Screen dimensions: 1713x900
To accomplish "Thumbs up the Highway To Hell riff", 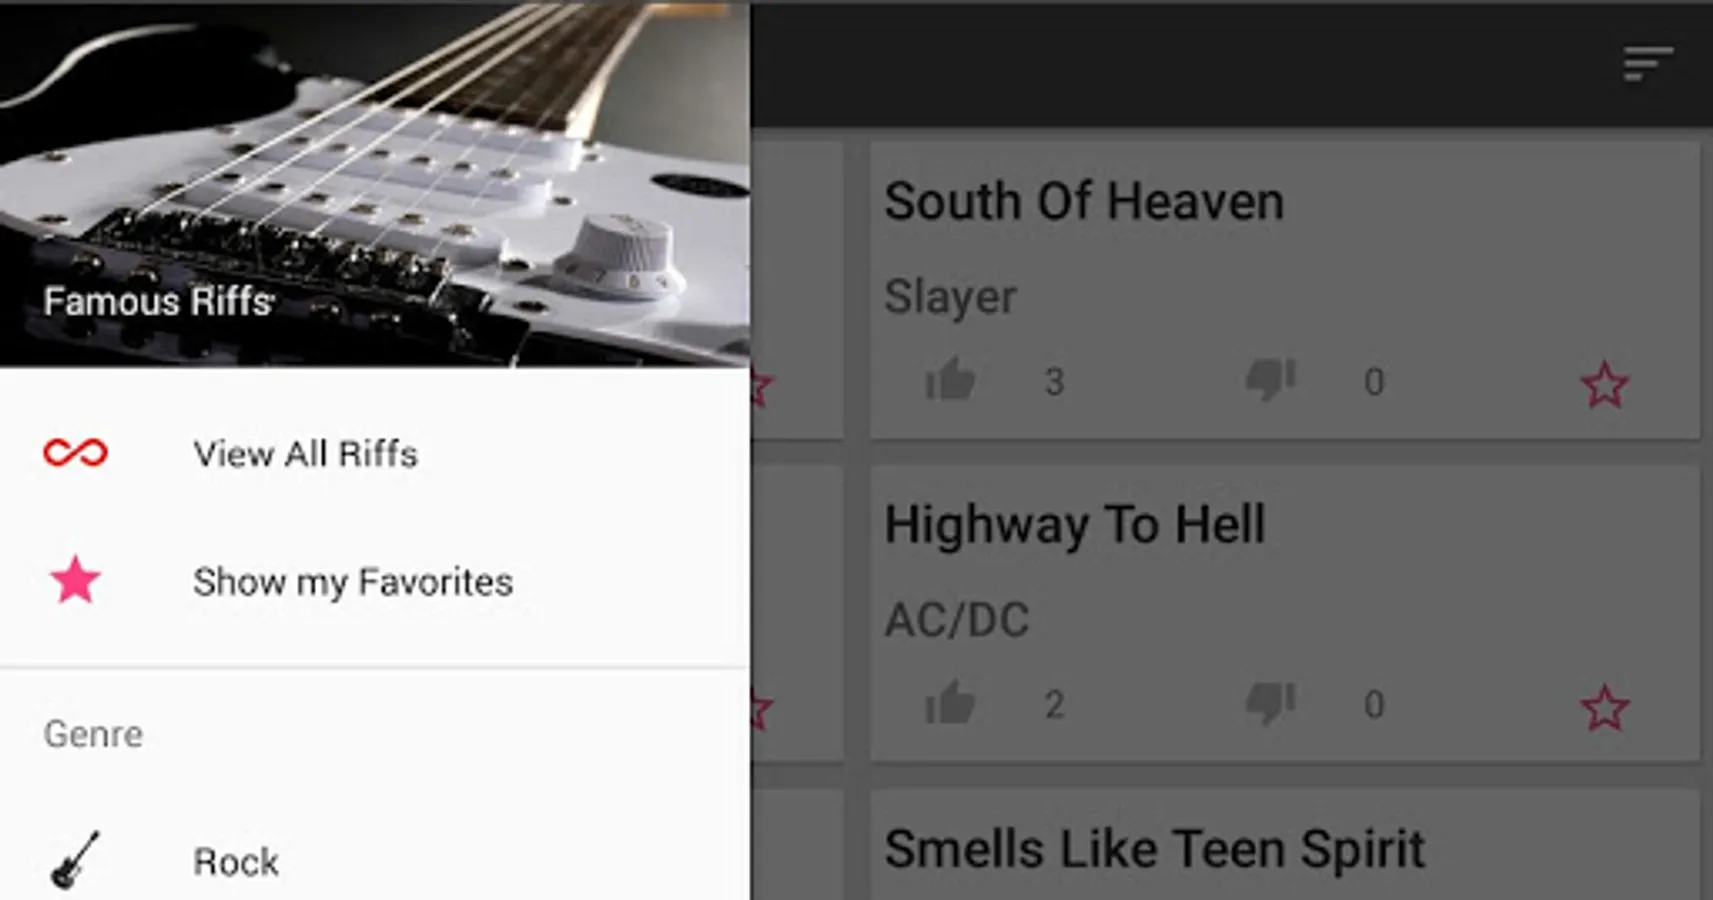I will [950, 703].
